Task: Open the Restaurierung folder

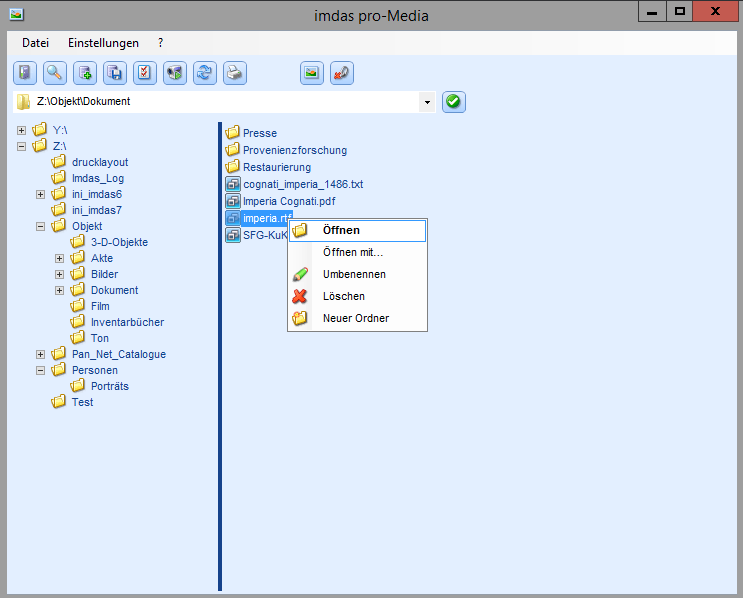Action: click(x=277, y=167)
